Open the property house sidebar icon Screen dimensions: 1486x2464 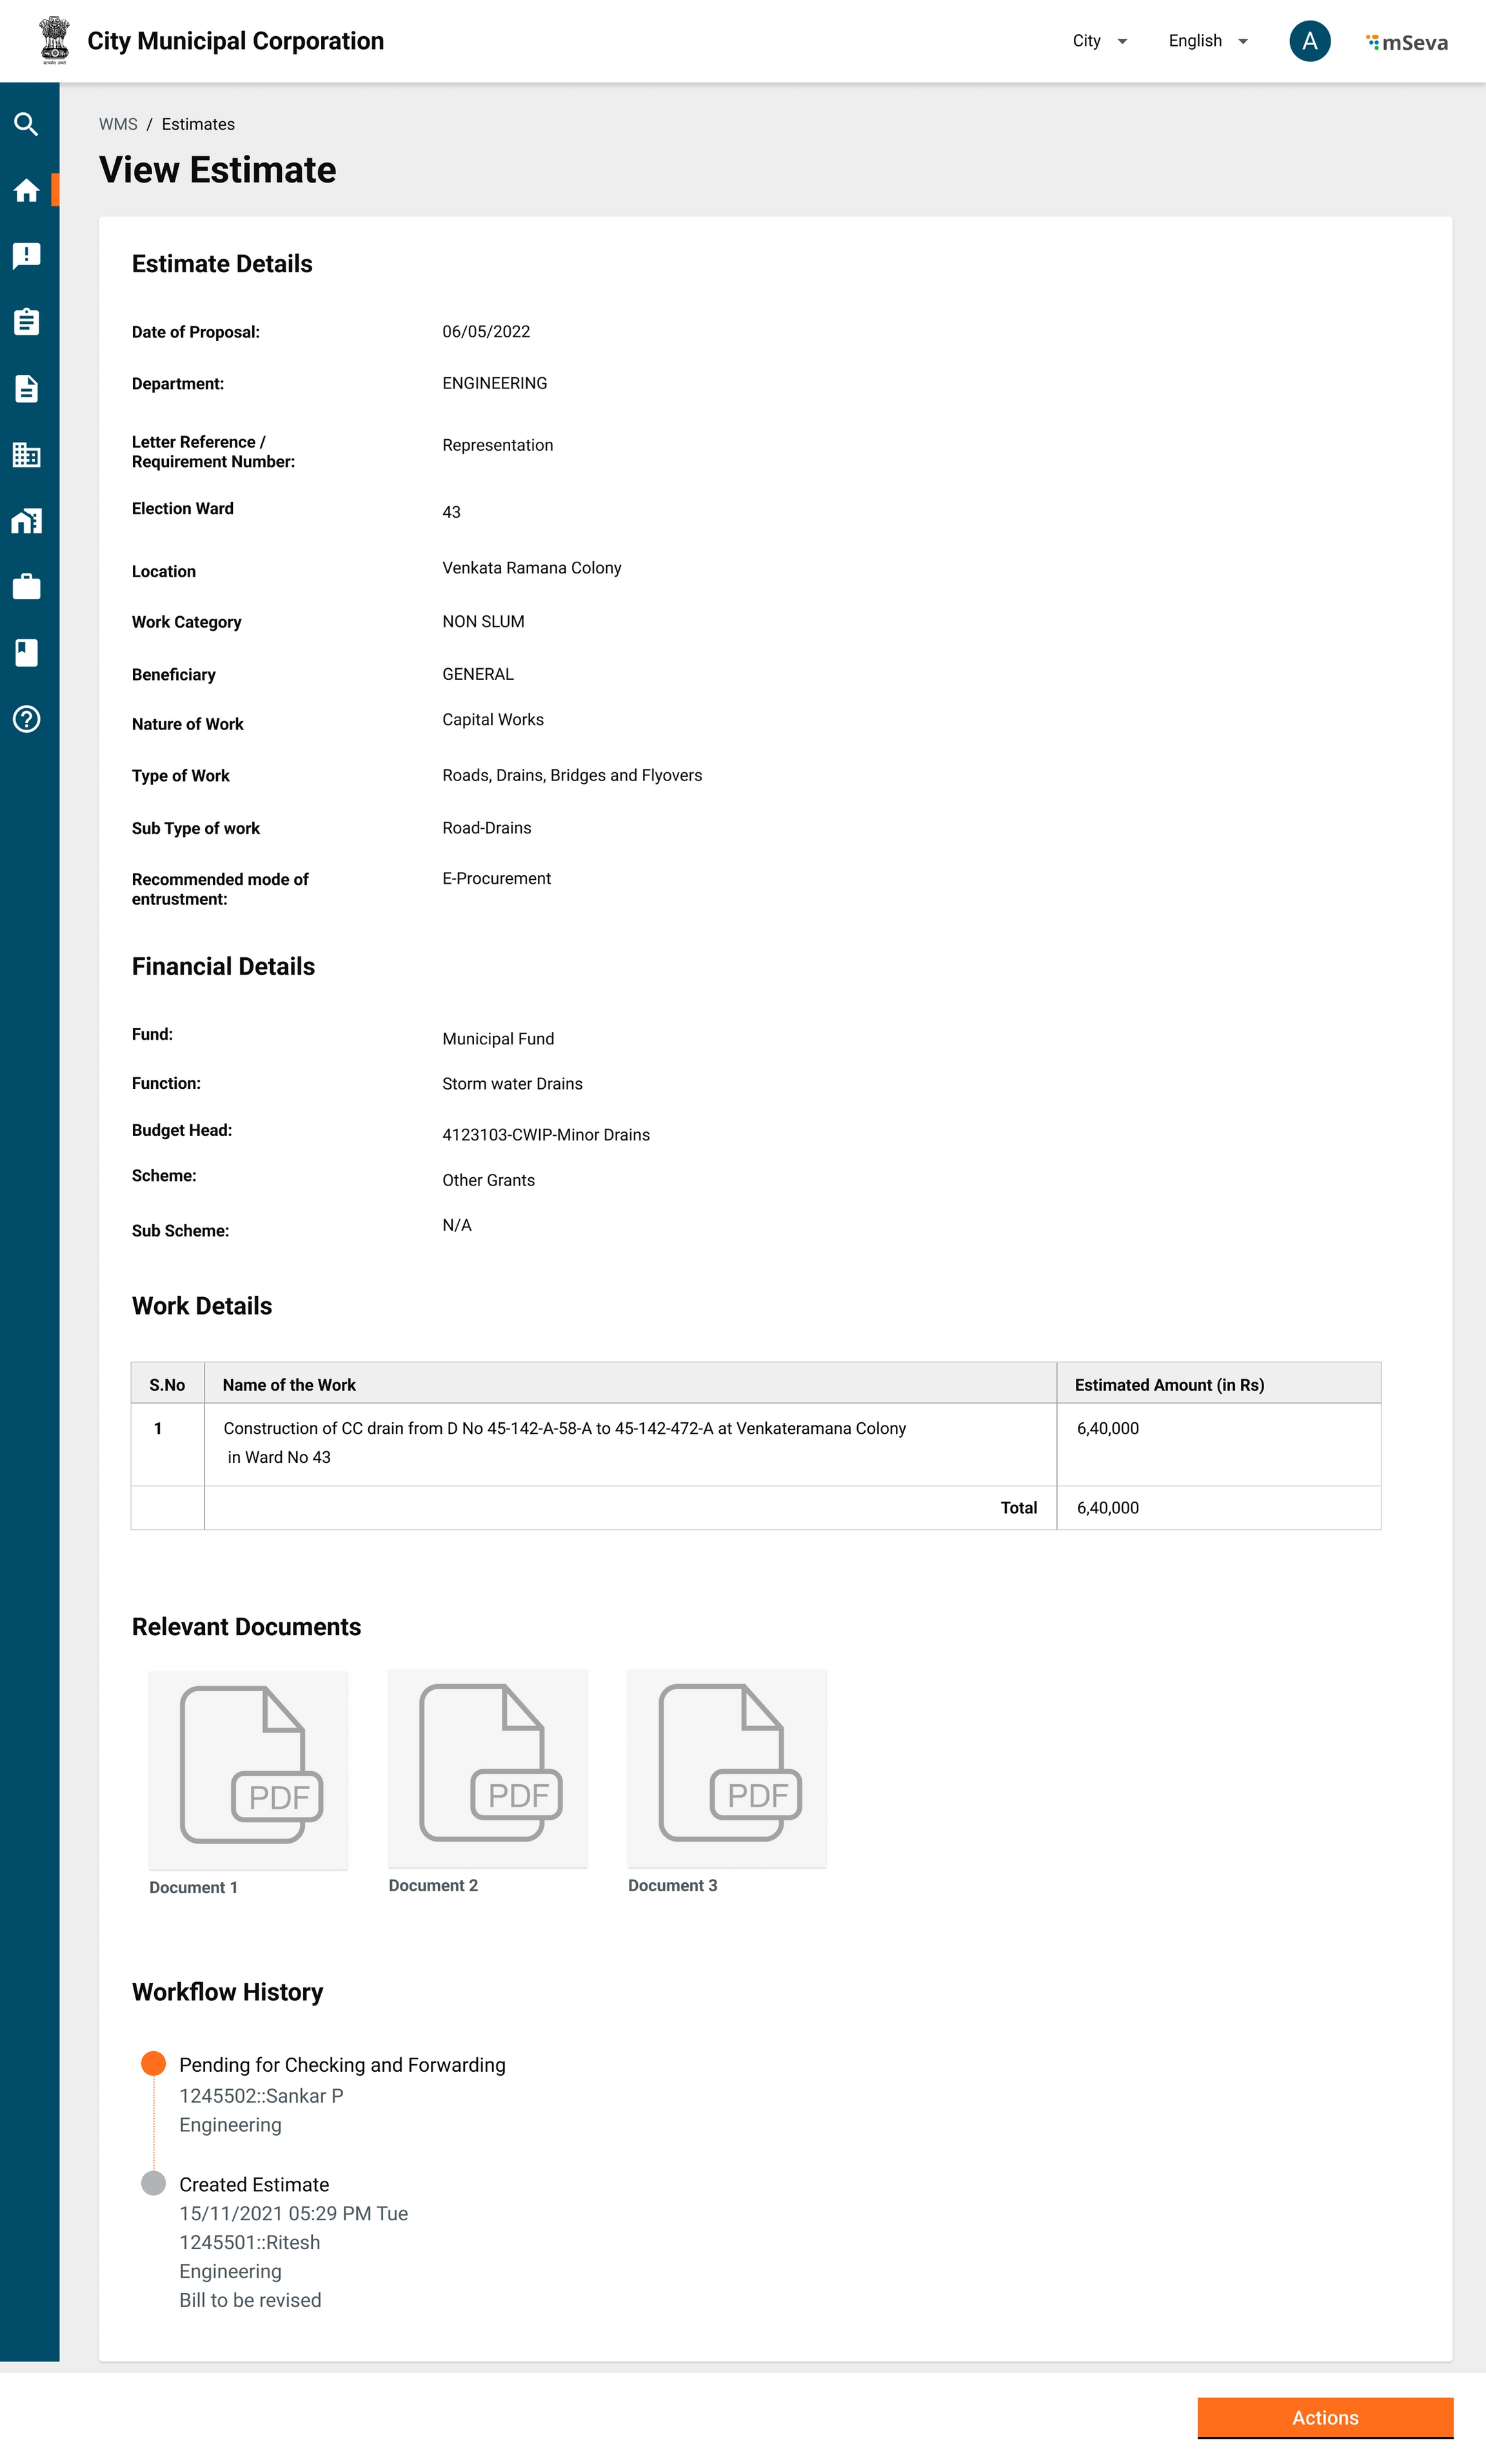[27, 521]
